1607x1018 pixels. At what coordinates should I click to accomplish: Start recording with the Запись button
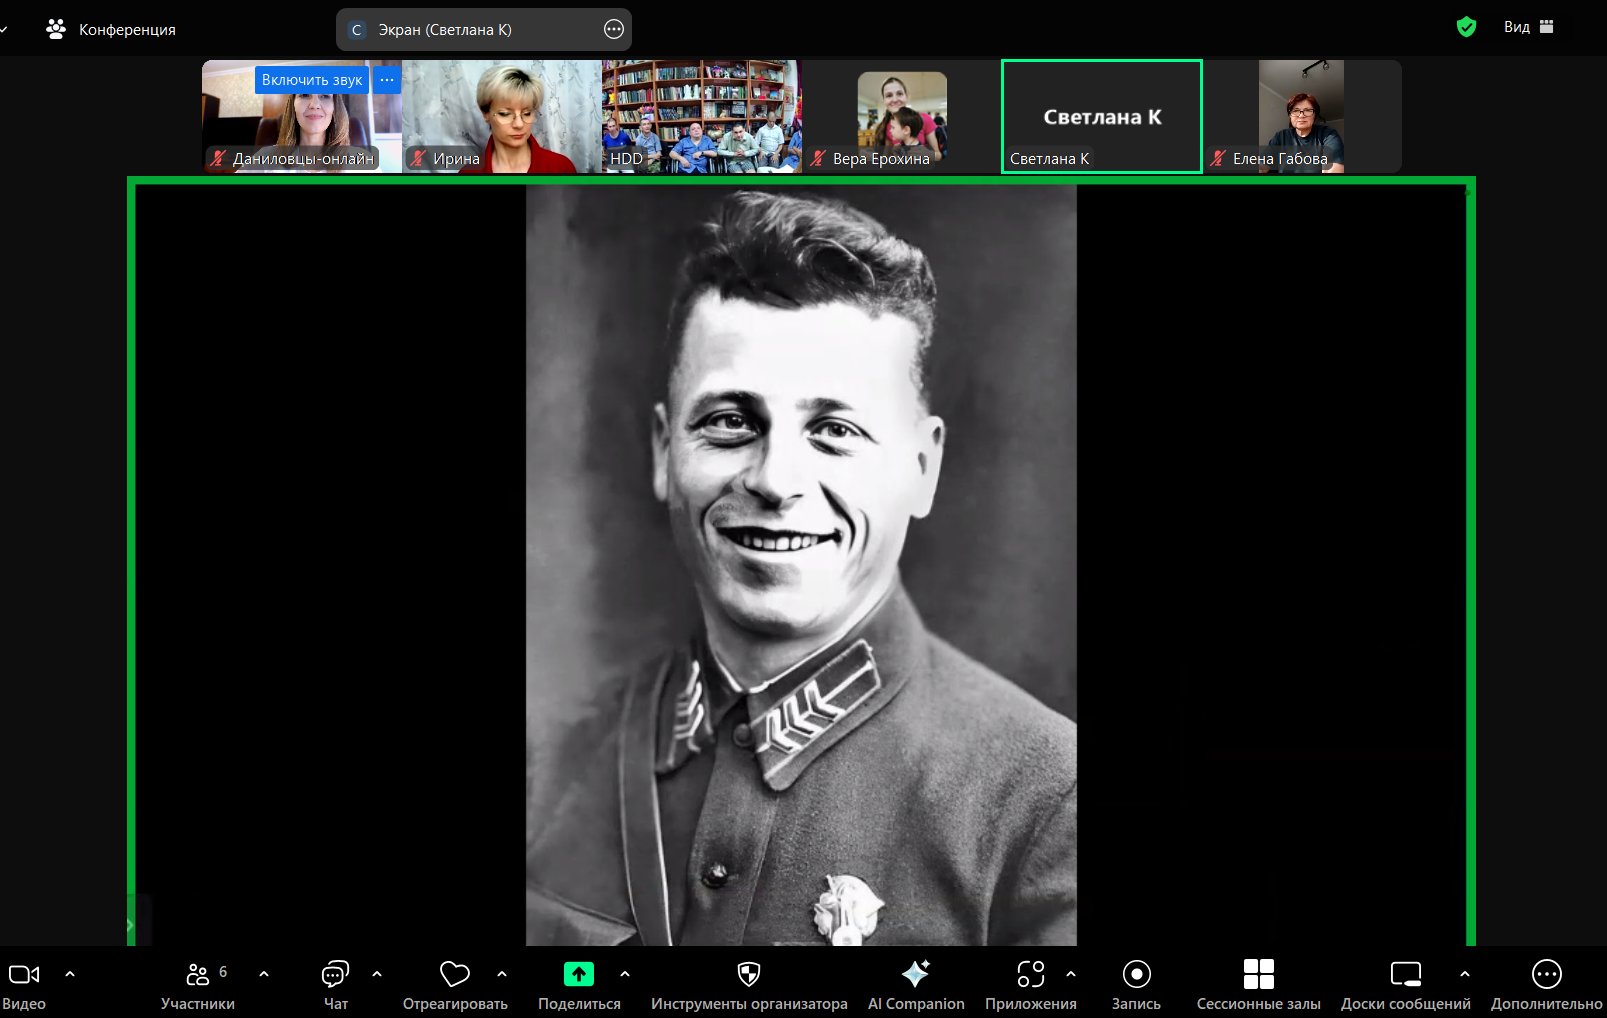tap(1136, 975)
